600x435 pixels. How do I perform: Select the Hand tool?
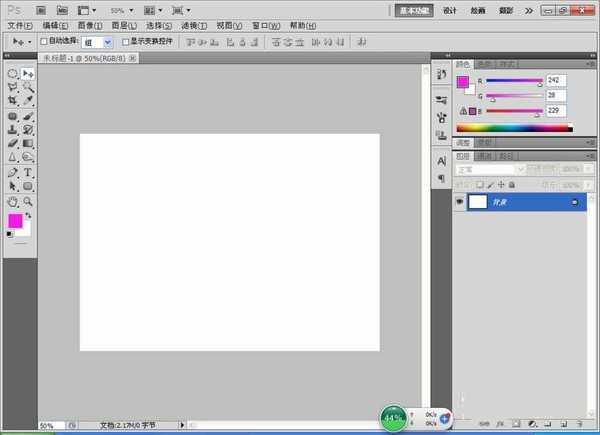pos(12,201)
